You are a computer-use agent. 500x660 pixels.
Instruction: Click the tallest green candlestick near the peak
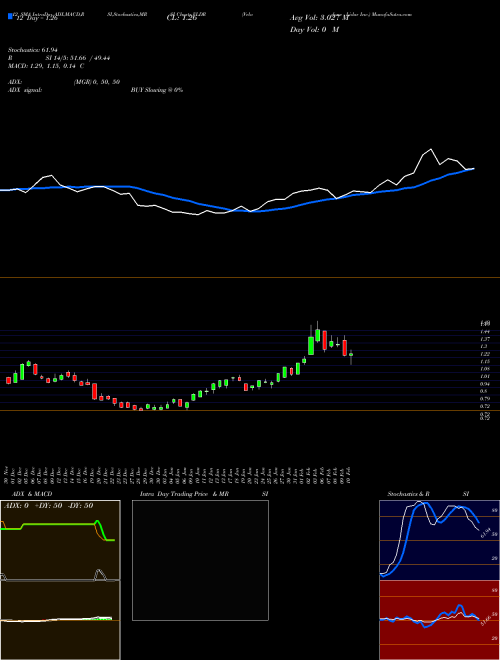(311, 346)
